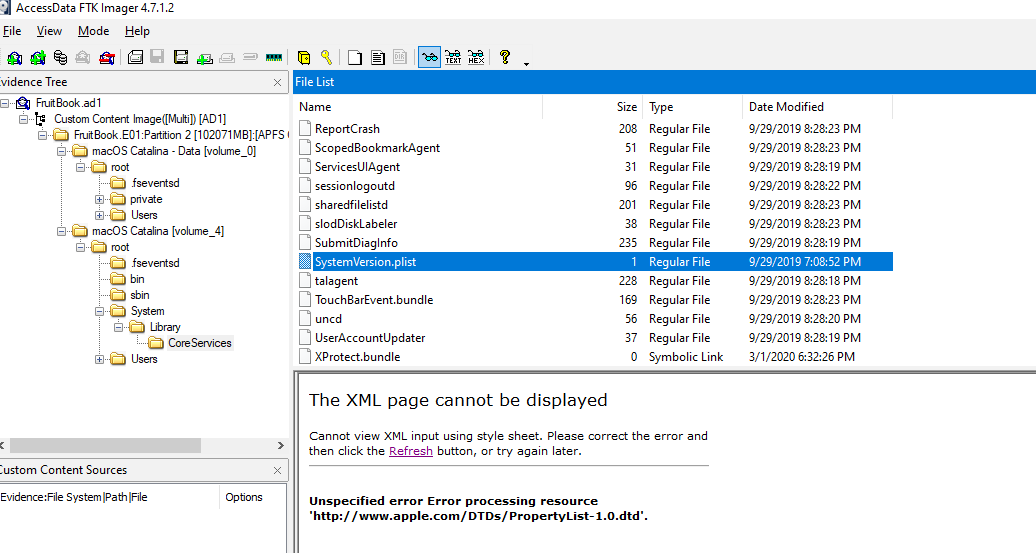Switch the viewer to HEX mode
The height and width of the screenshot is (553, 1036).
pos(476,58)
